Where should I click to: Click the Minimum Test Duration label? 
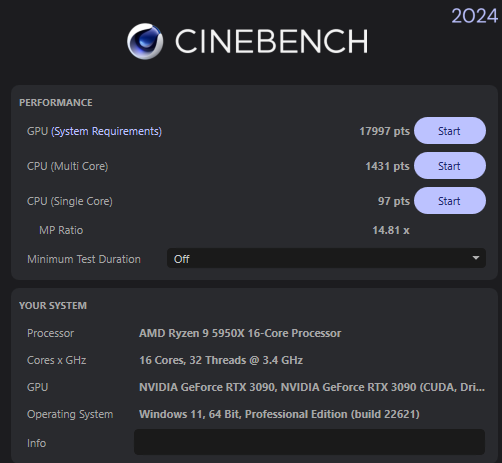pyautogui.click(x=84, y=259)
